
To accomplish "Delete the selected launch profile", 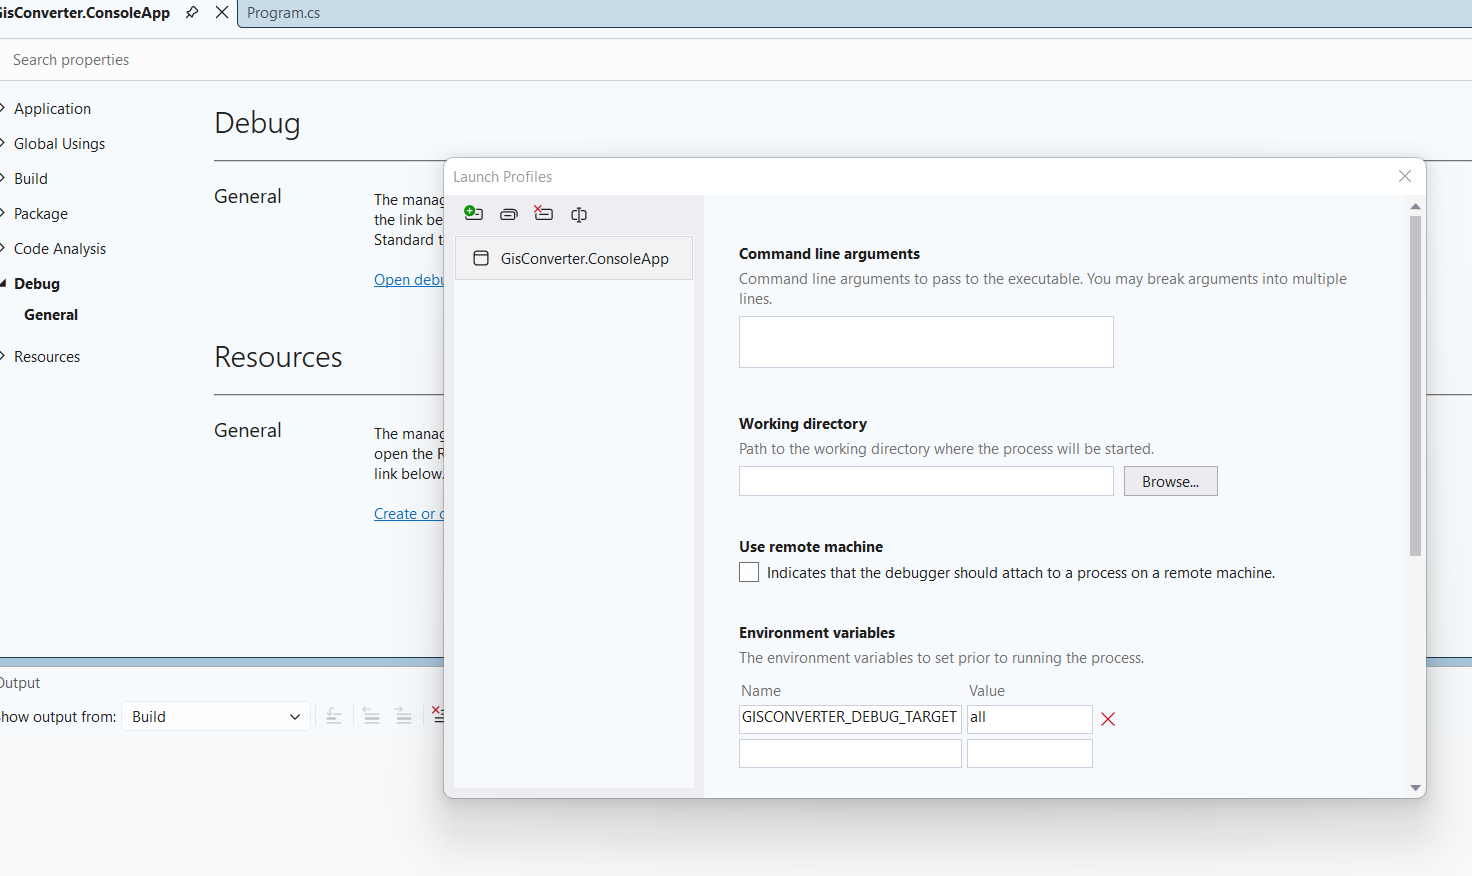I will [x=544, y=213].
